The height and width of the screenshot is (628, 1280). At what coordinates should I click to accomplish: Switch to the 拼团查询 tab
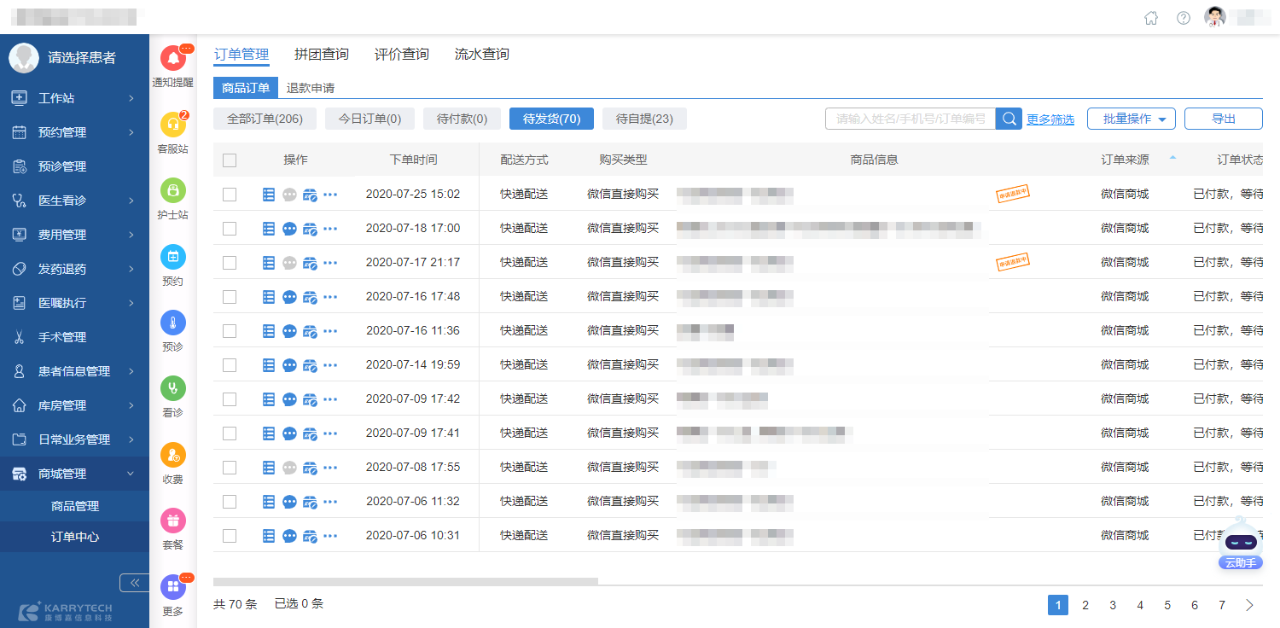[x=321, y=54]
